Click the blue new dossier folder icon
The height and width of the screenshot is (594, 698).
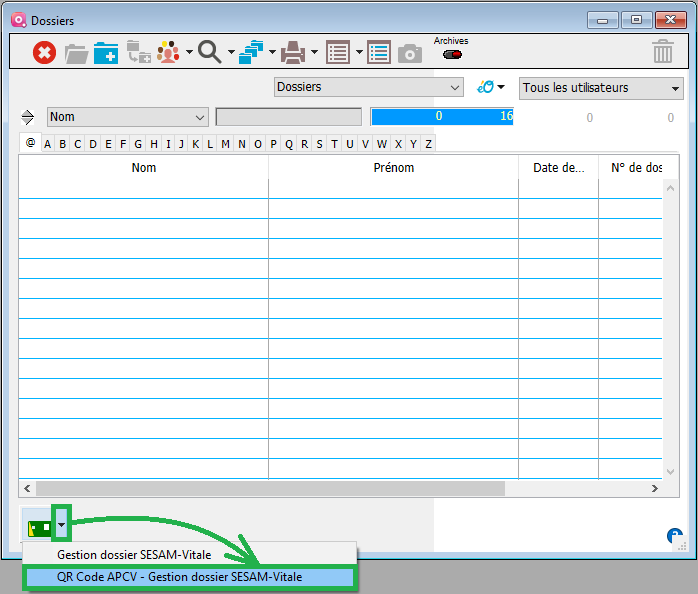coord(106,52)
